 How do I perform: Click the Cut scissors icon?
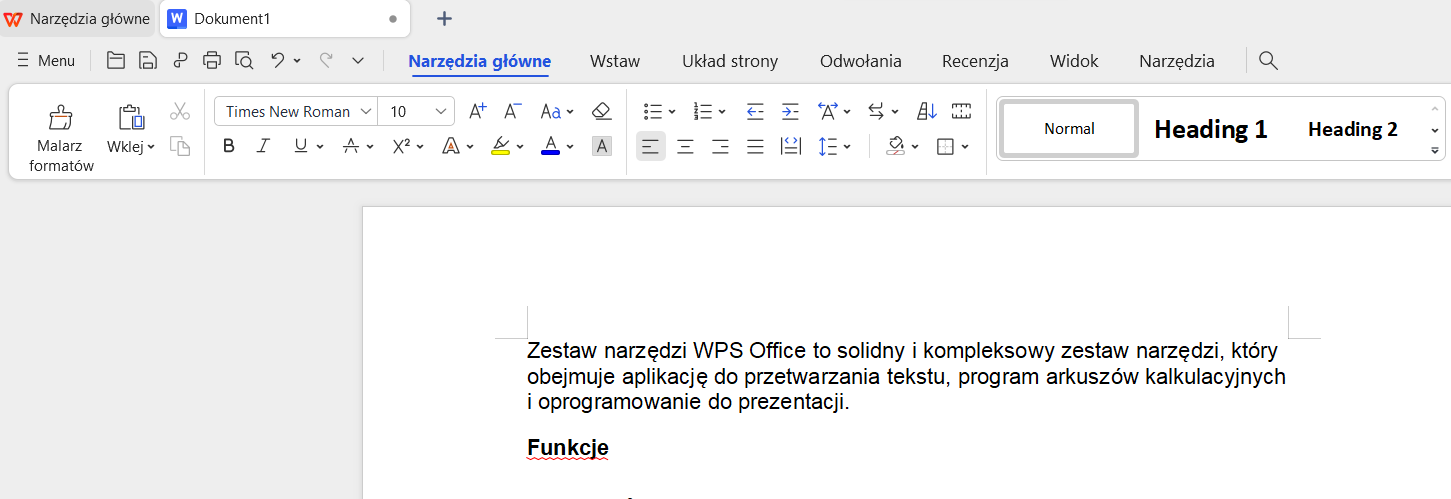tap(180, 111)
